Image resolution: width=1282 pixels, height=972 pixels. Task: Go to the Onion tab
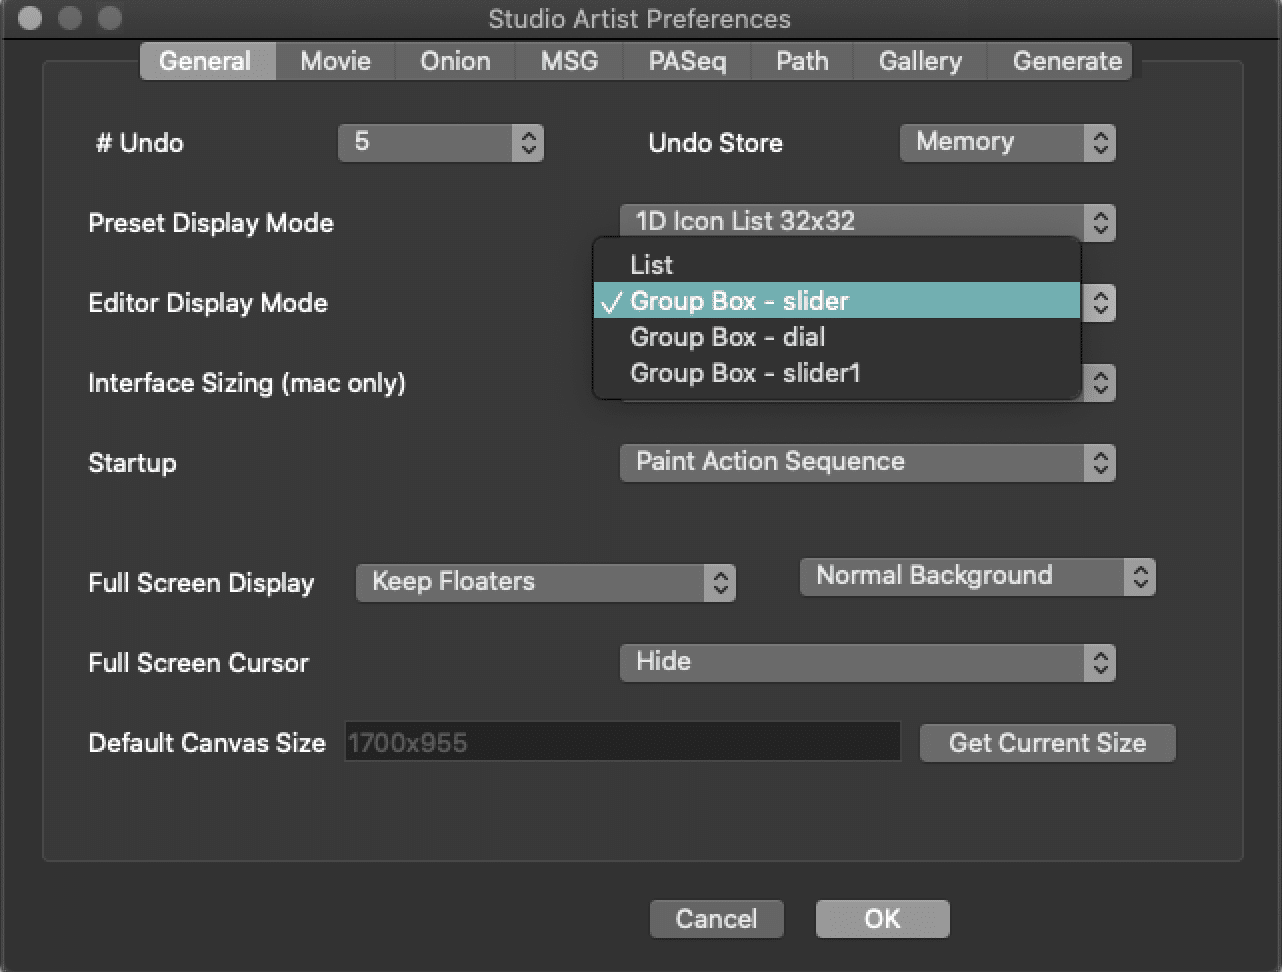455,61
